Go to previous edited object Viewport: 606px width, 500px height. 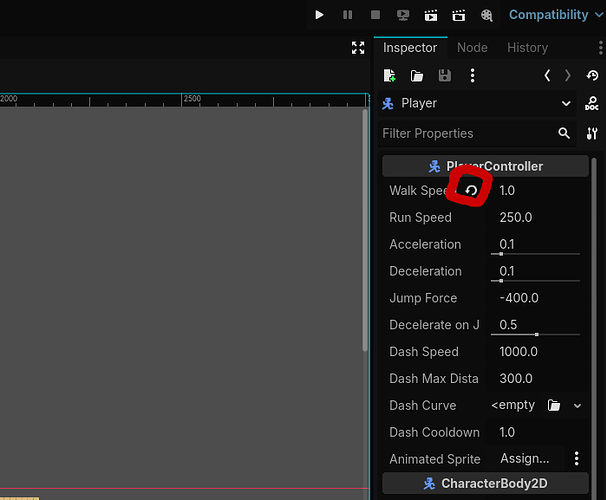pyautogui.click(x=547, y=75)
